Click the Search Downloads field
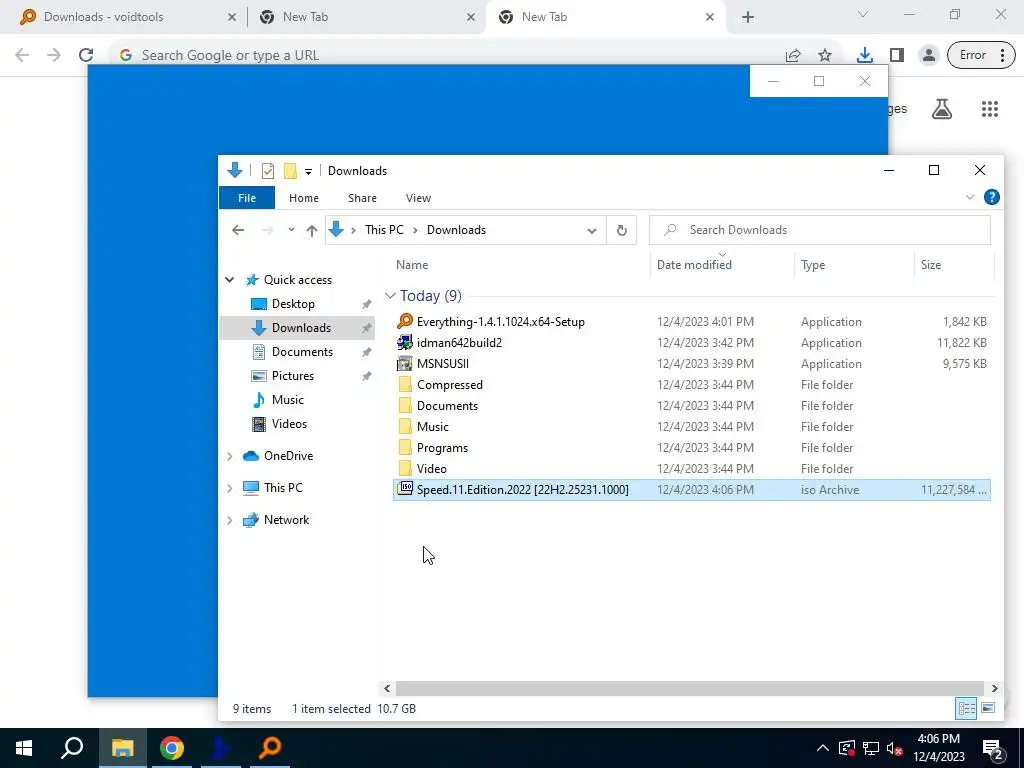 tap(820, 230)
